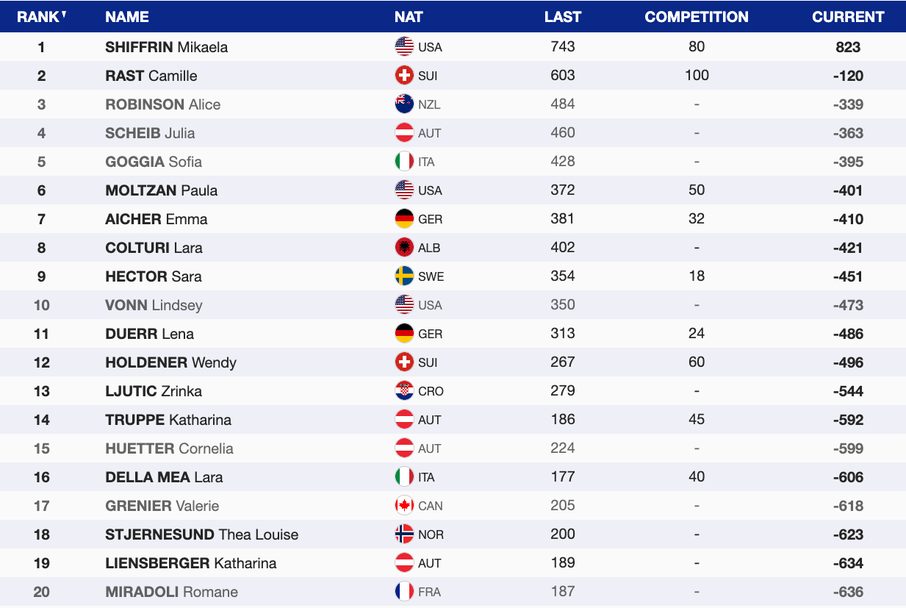Sort by the NAME column header
906x608 pixels.
tap(127, 17)
